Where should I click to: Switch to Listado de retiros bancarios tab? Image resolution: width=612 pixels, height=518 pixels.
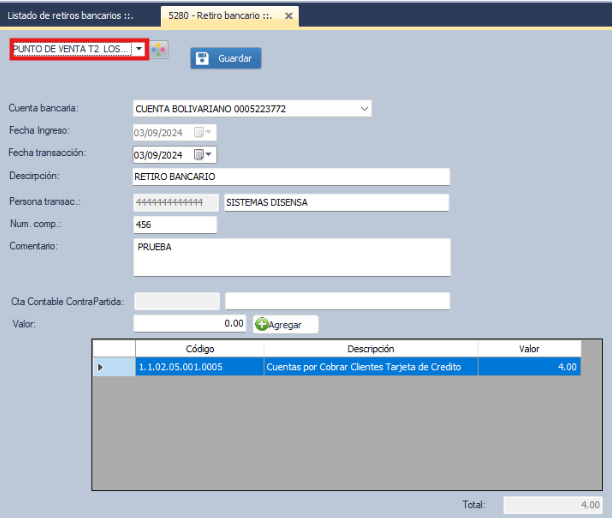pos(70,17)
